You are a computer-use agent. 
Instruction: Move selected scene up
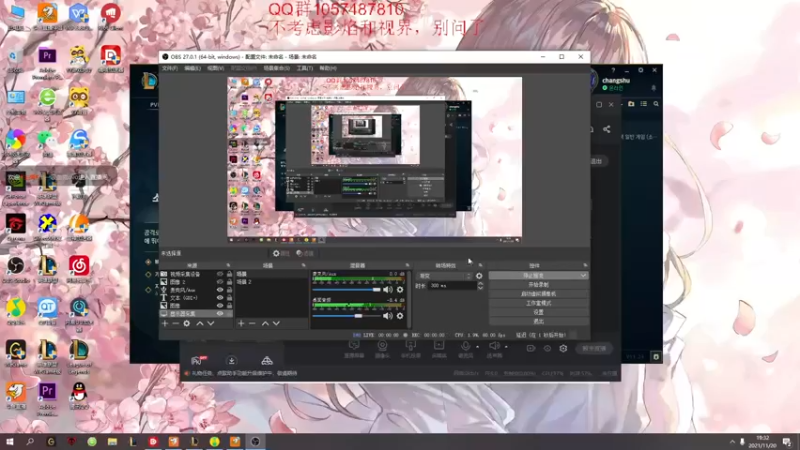pyautogui.click(x=265, y=323)
